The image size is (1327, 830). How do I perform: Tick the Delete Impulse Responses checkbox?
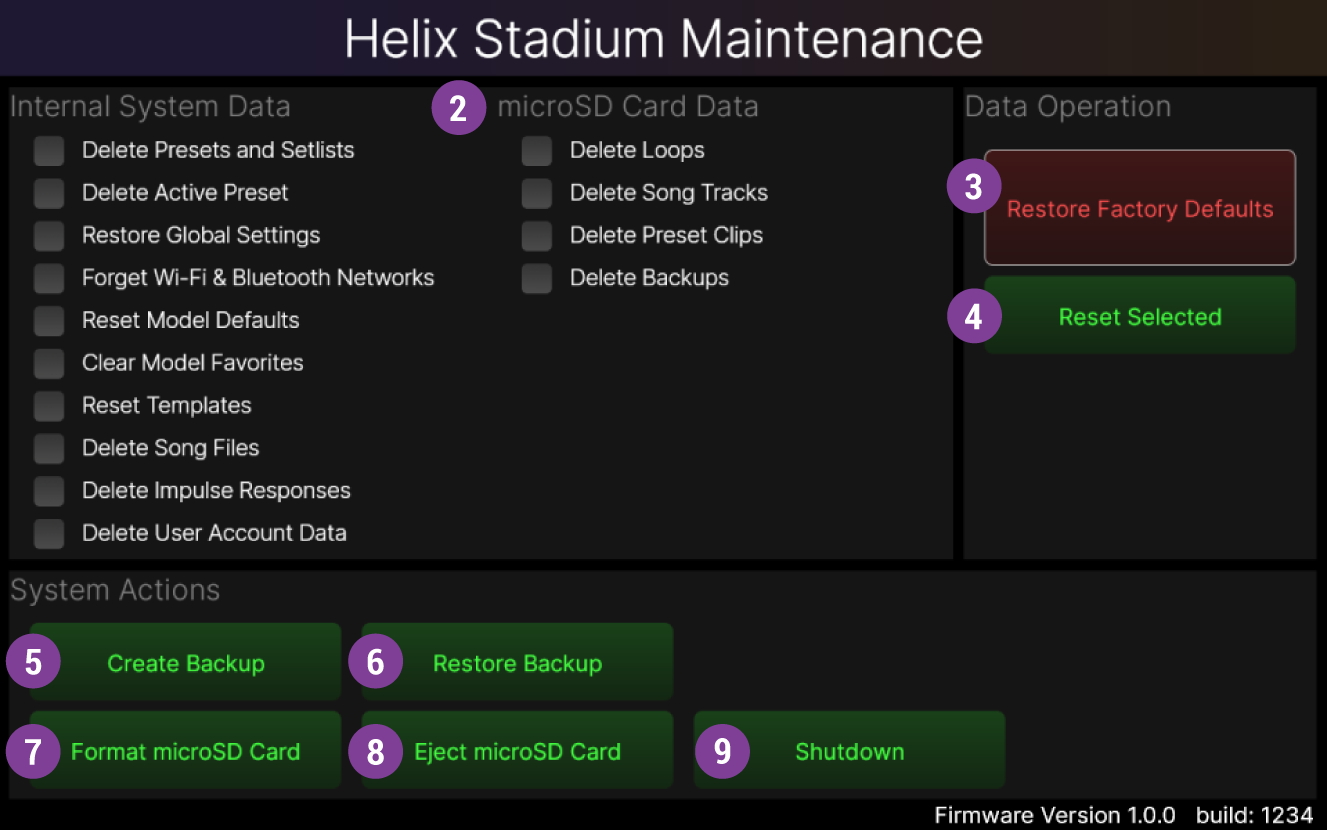[x=49, y=491]
